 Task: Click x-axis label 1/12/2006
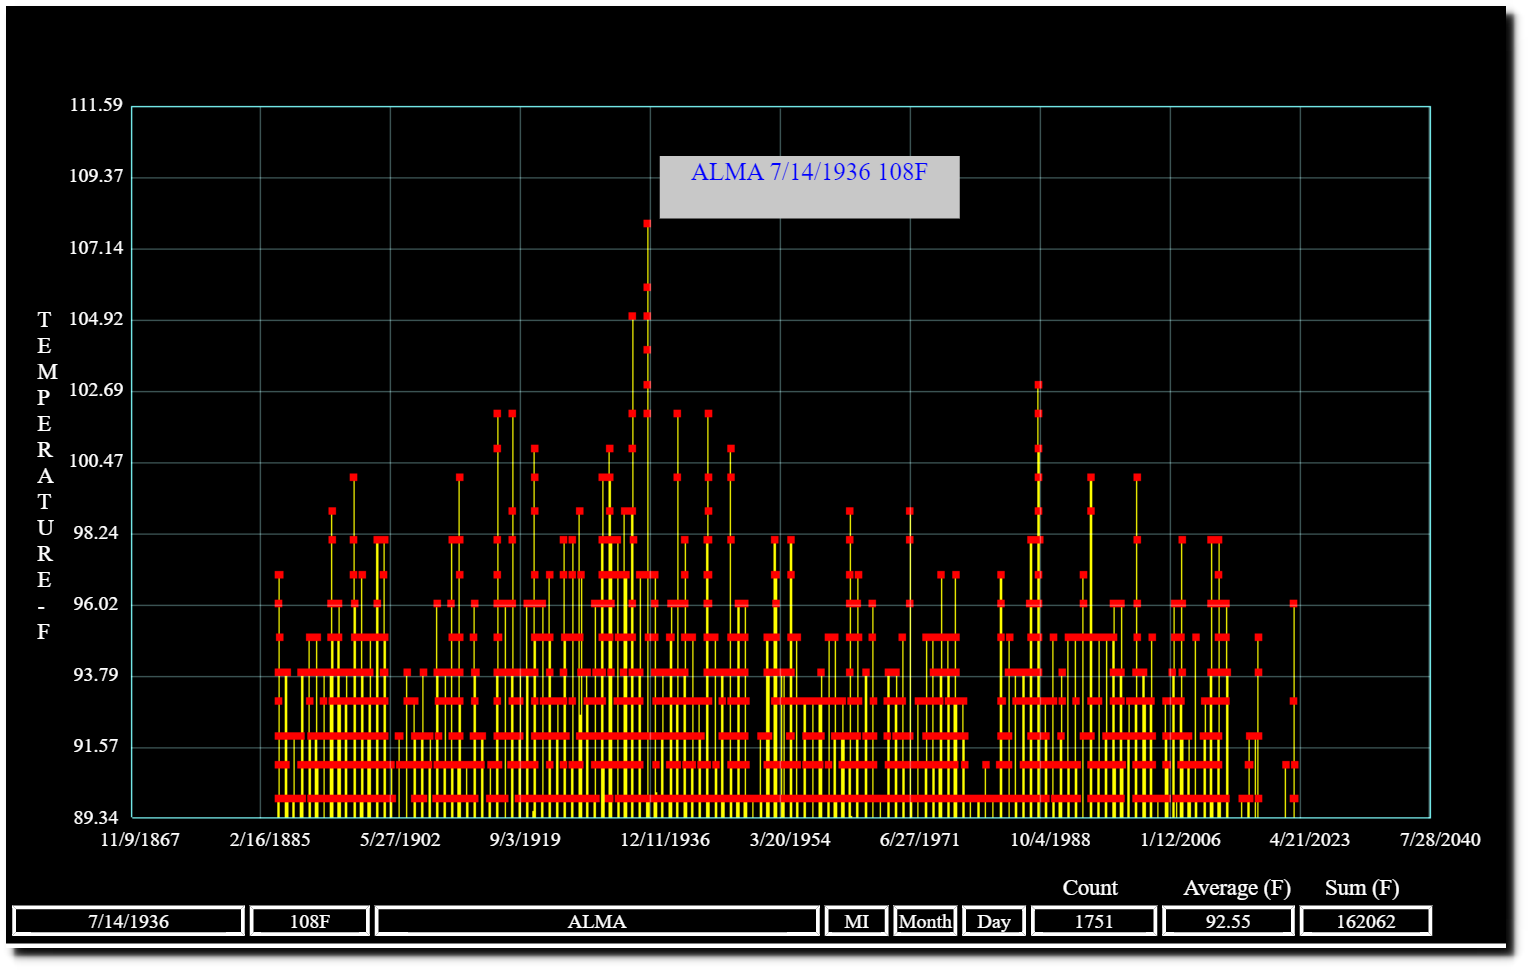coord(1180,840)
